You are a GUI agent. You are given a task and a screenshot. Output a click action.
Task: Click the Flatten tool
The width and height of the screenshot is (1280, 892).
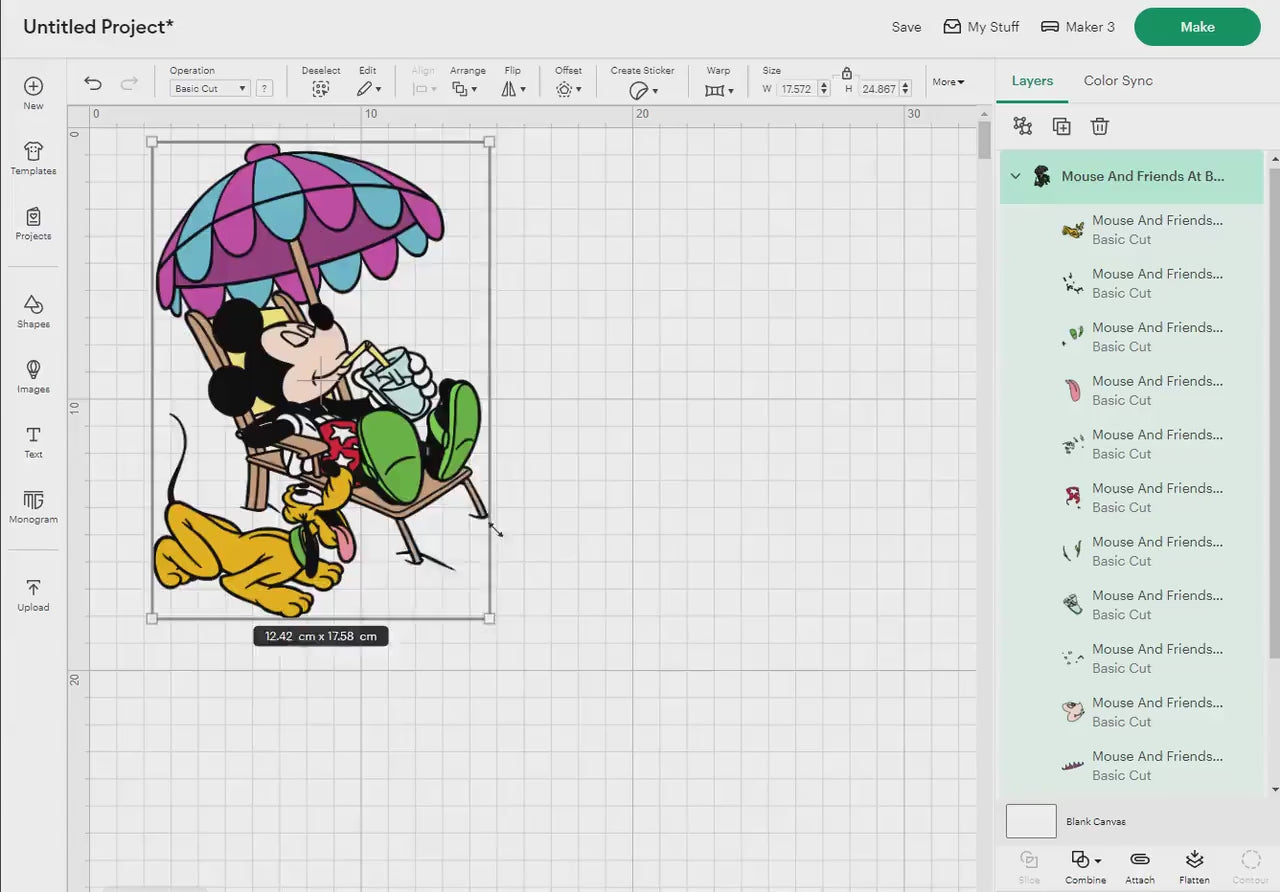pyautogui.click(x=1194, y=867)
